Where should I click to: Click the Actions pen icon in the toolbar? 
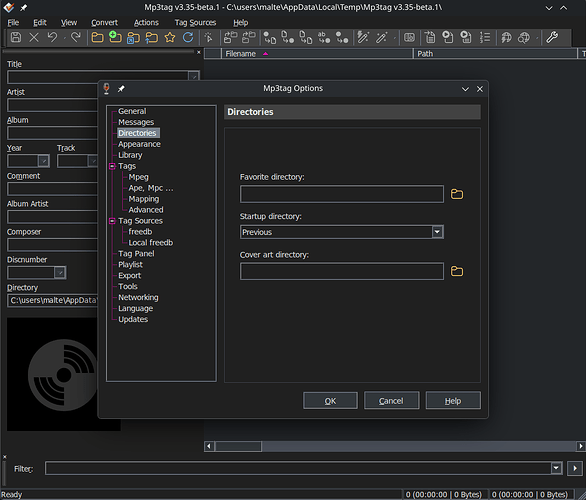click(x=363, y=37)
